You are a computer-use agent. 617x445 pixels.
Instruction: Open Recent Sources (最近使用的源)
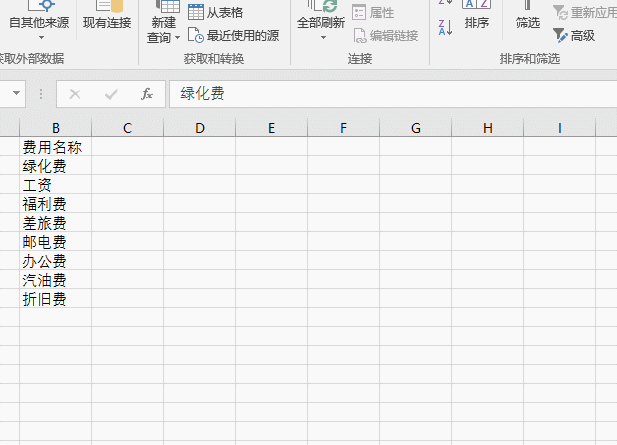(233, 36)
